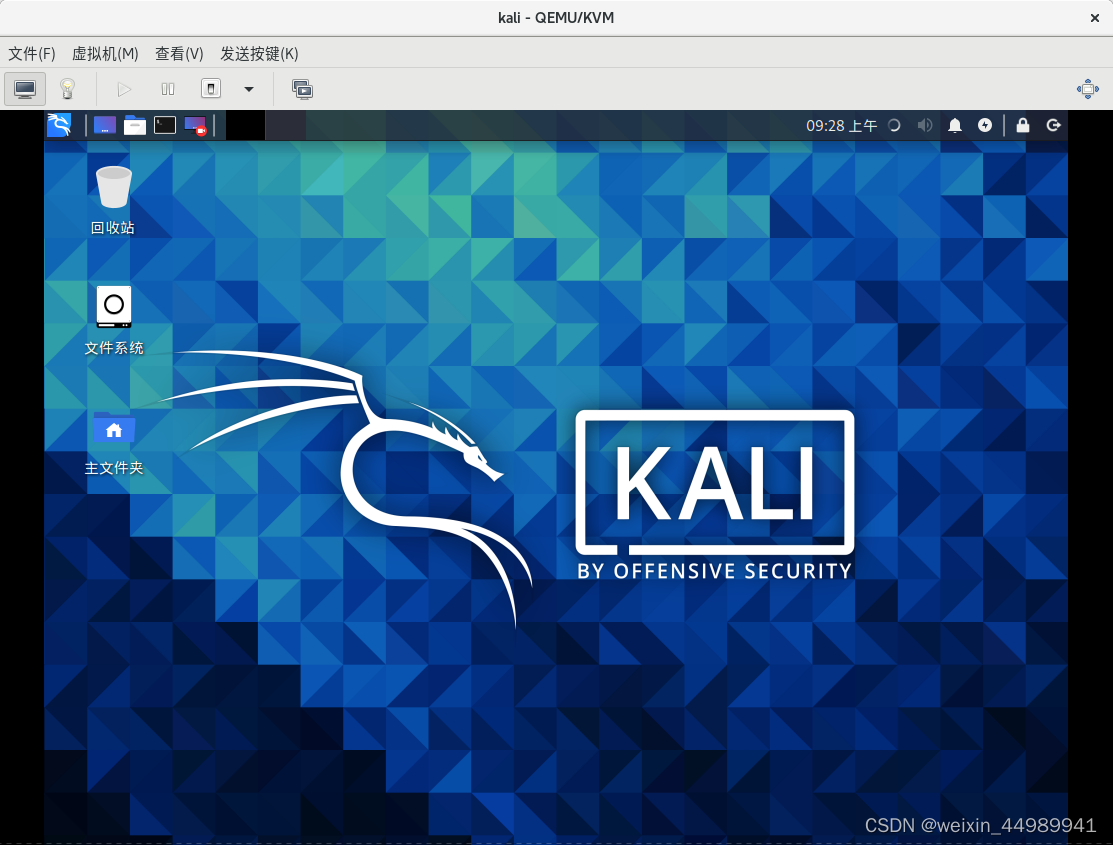Click the network connection spinner icon

(x=894, y=125)
